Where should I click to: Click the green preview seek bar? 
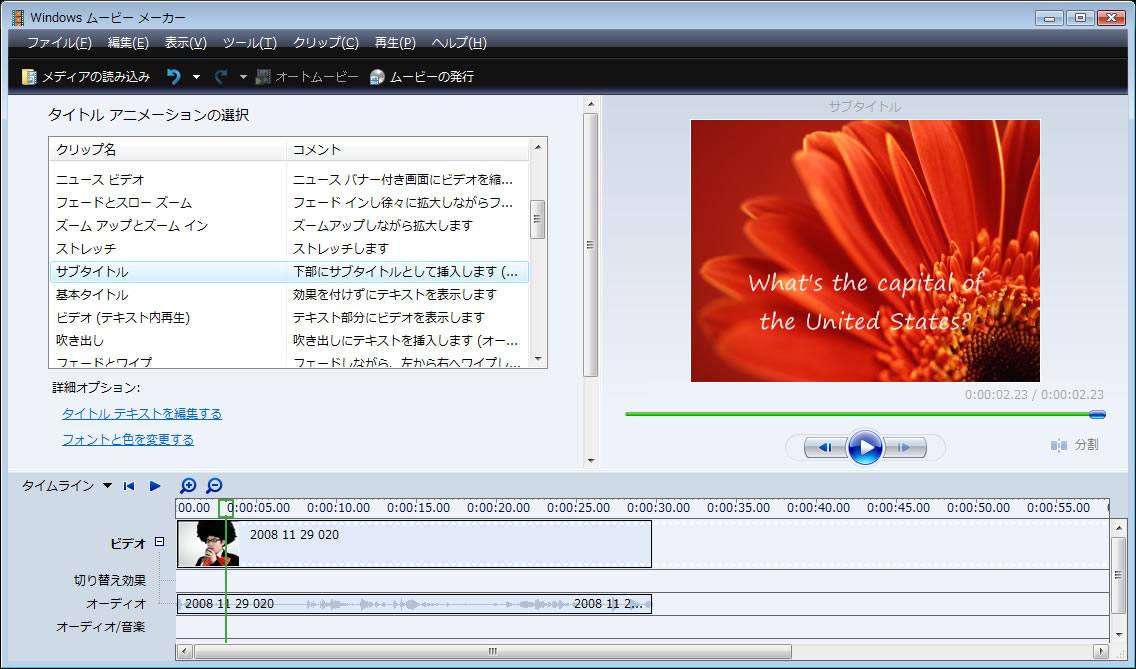[860, 414]
